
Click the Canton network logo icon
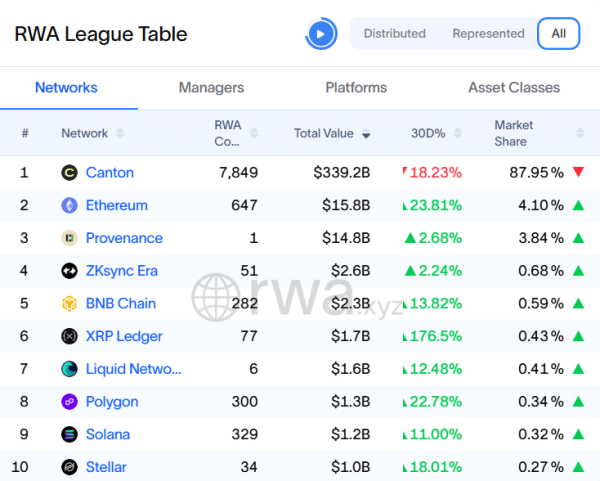(69, 173)
